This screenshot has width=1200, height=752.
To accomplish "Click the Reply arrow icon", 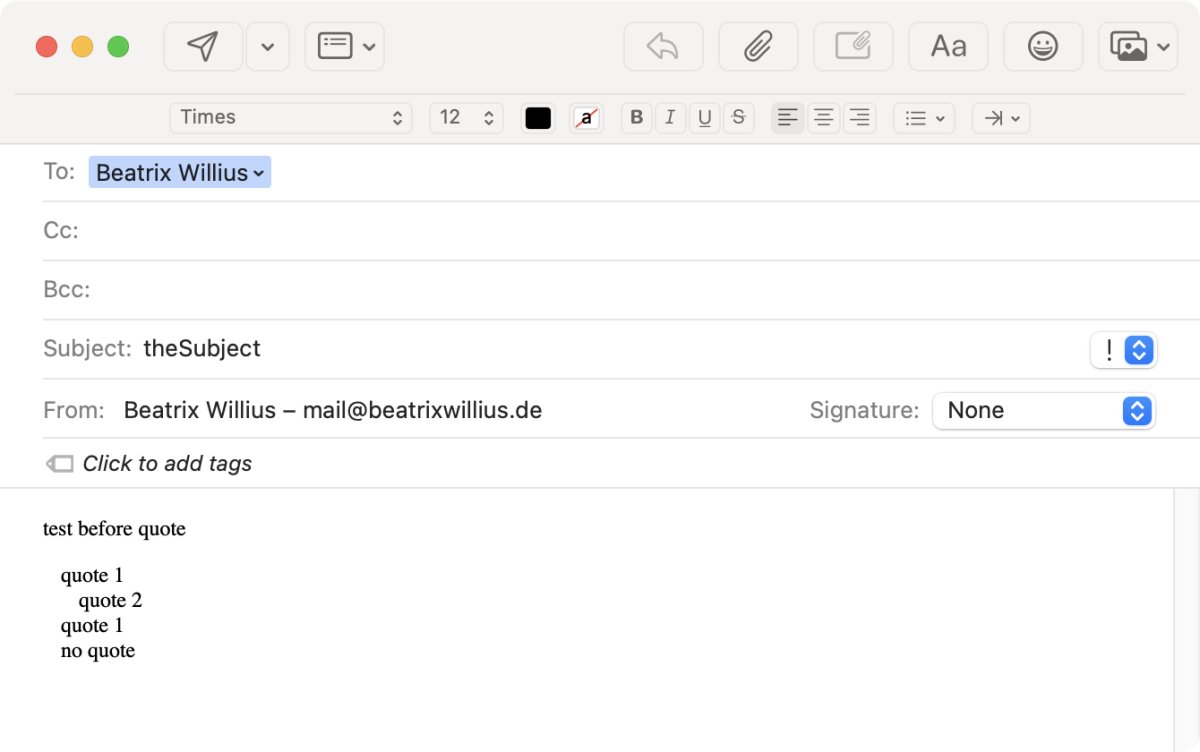I will coord(663,47).
